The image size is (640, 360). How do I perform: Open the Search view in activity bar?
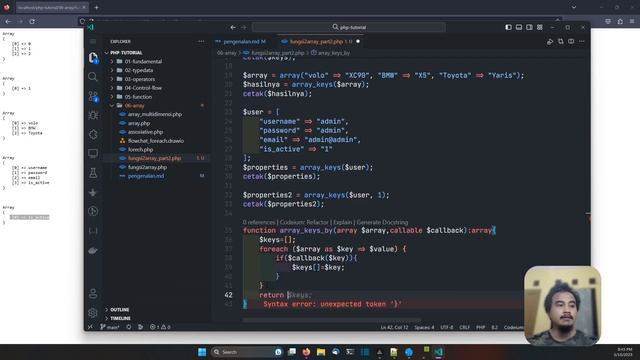coord(93,77)
